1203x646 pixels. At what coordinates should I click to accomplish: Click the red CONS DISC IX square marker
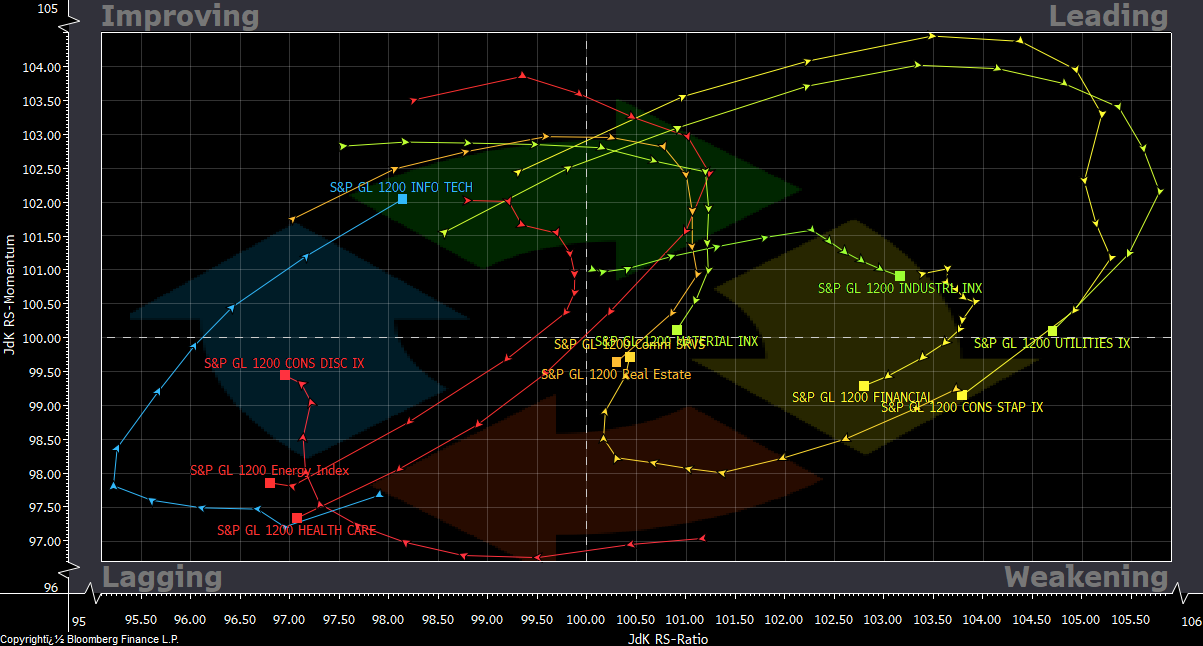[x=285, y=375]
